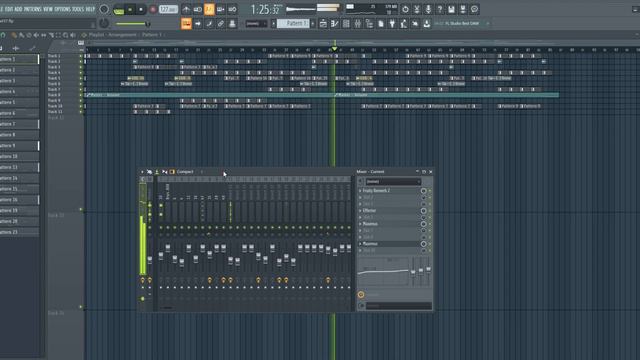Open the OPTIONS menu
The height and width of the screenshot is (360, 640).
(x=62, y=9)
